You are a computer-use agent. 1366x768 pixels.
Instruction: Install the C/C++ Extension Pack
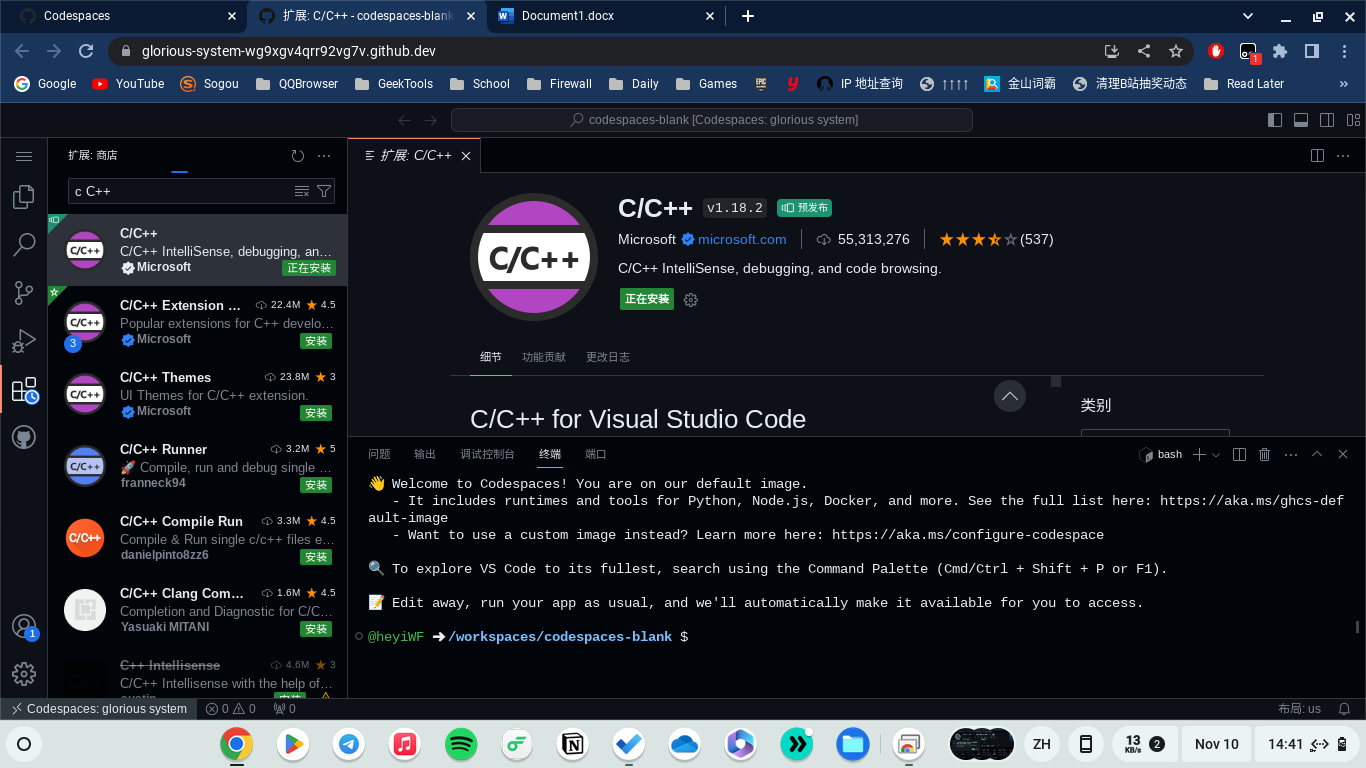(316, 341)
